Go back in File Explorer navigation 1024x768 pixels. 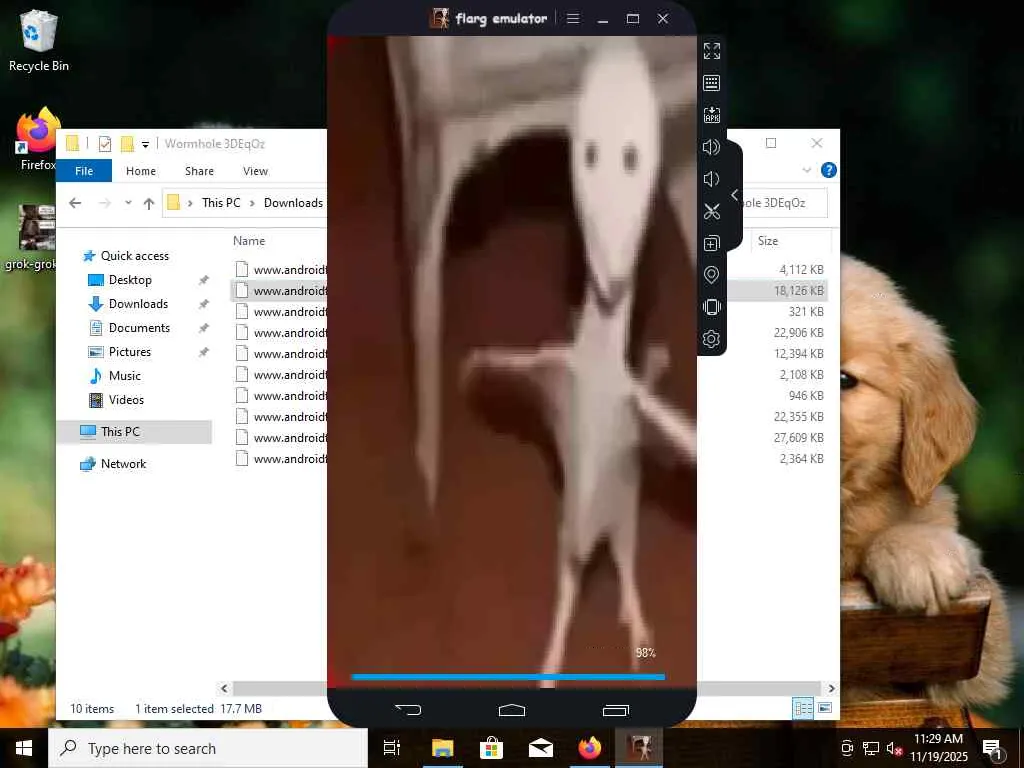(x=75, y=203)
